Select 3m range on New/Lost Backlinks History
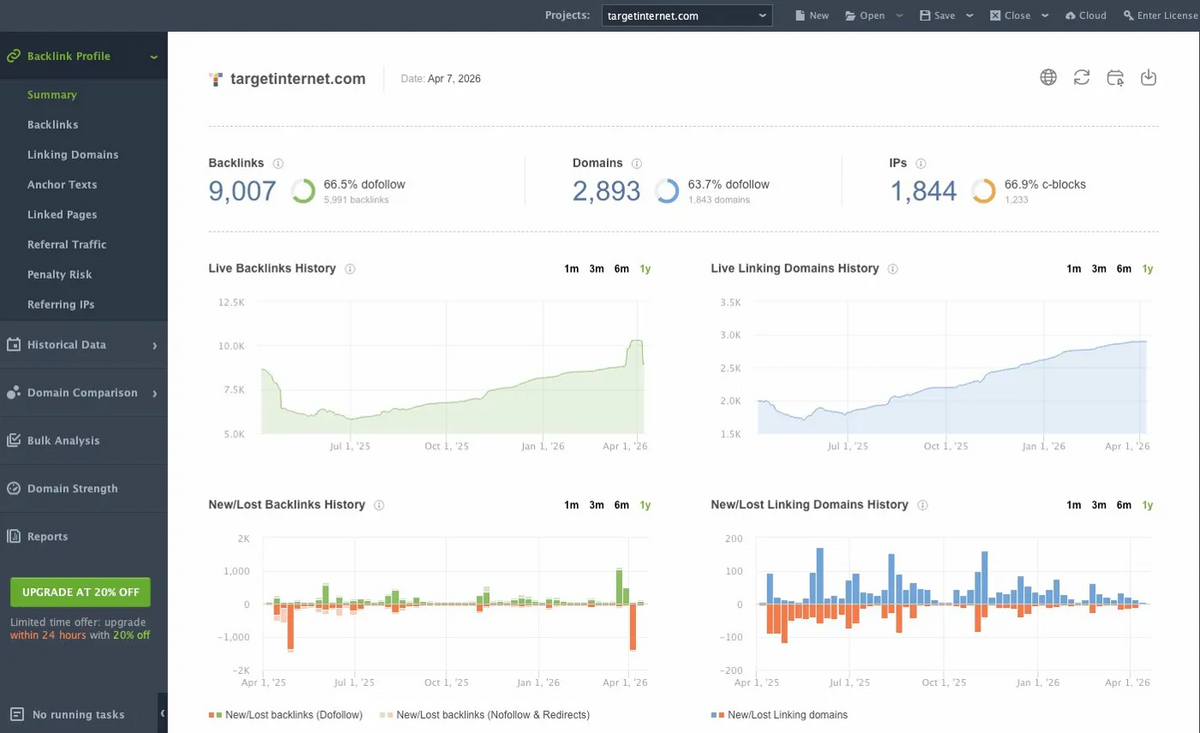Viewport: 1200px width, 733px height. click(x=596, y=505)
